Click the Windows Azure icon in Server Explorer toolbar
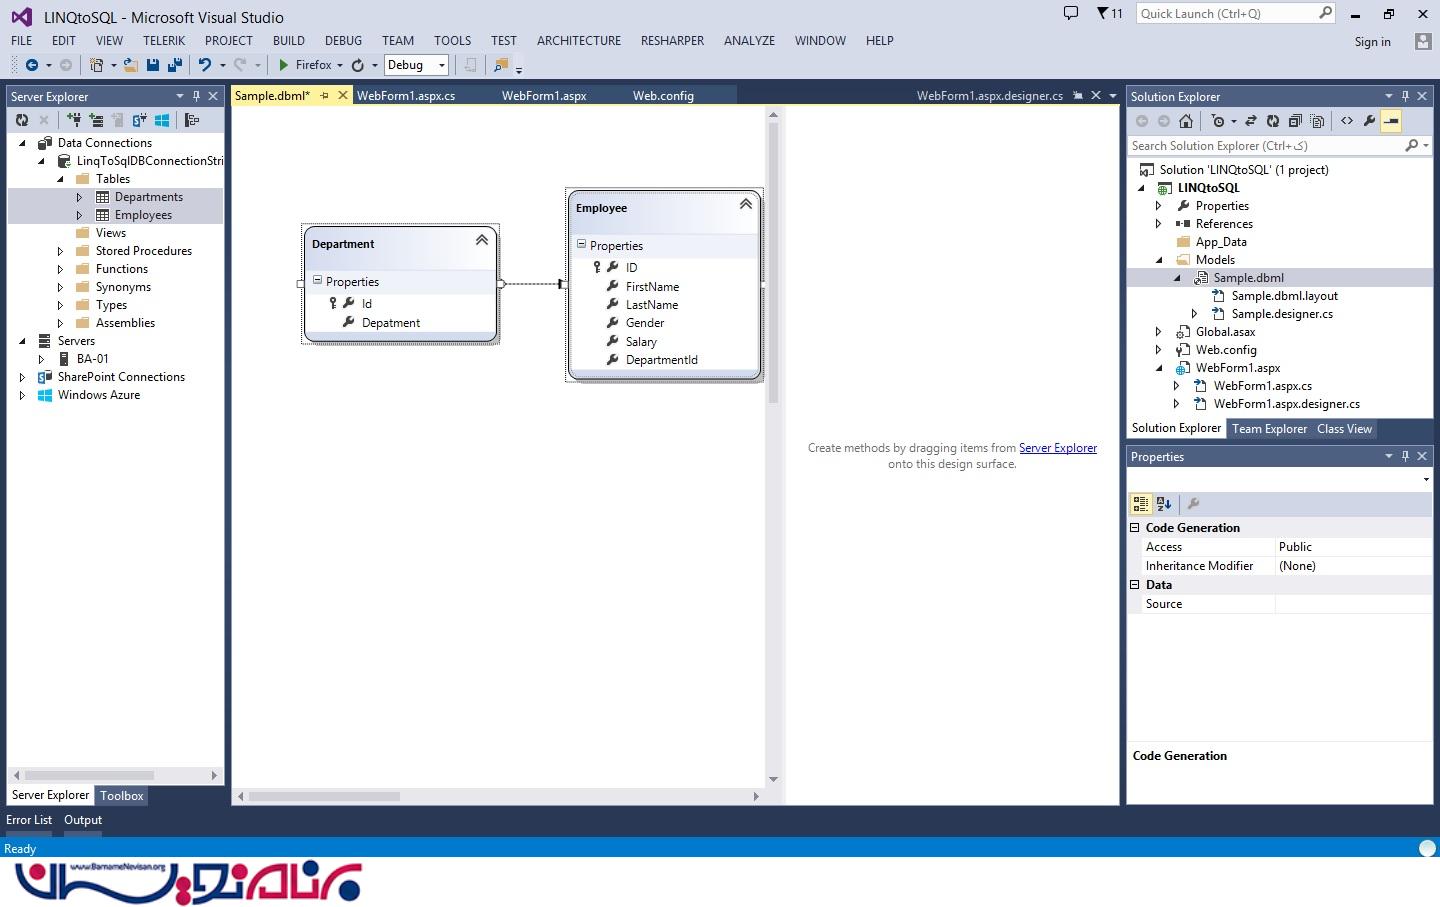 161,120
